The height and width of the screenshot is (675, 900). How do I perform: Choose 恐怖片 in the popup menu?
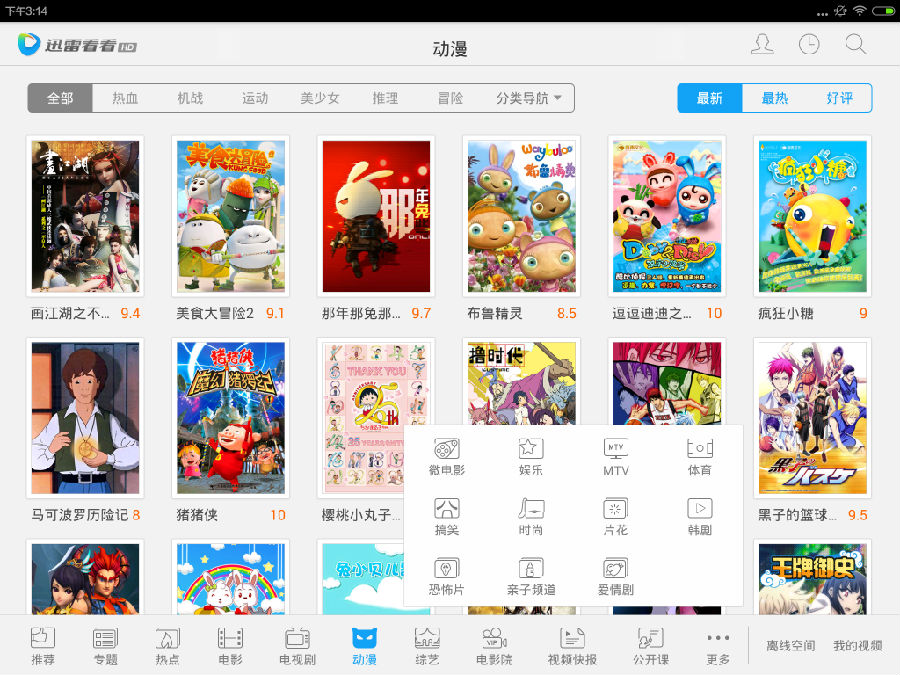(447, 577)
